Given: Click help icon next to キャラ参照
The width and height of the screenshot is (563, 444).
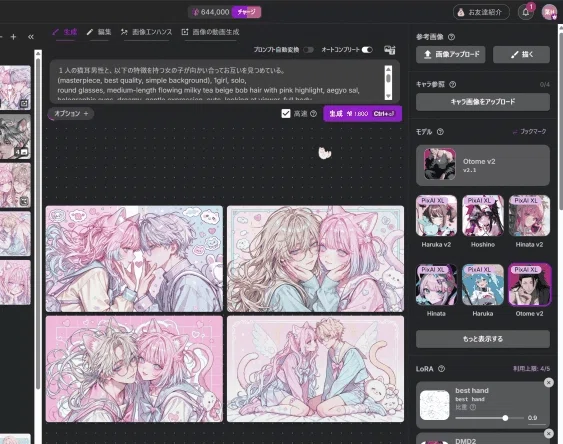Looking at the screenshot, I should 453,84.
